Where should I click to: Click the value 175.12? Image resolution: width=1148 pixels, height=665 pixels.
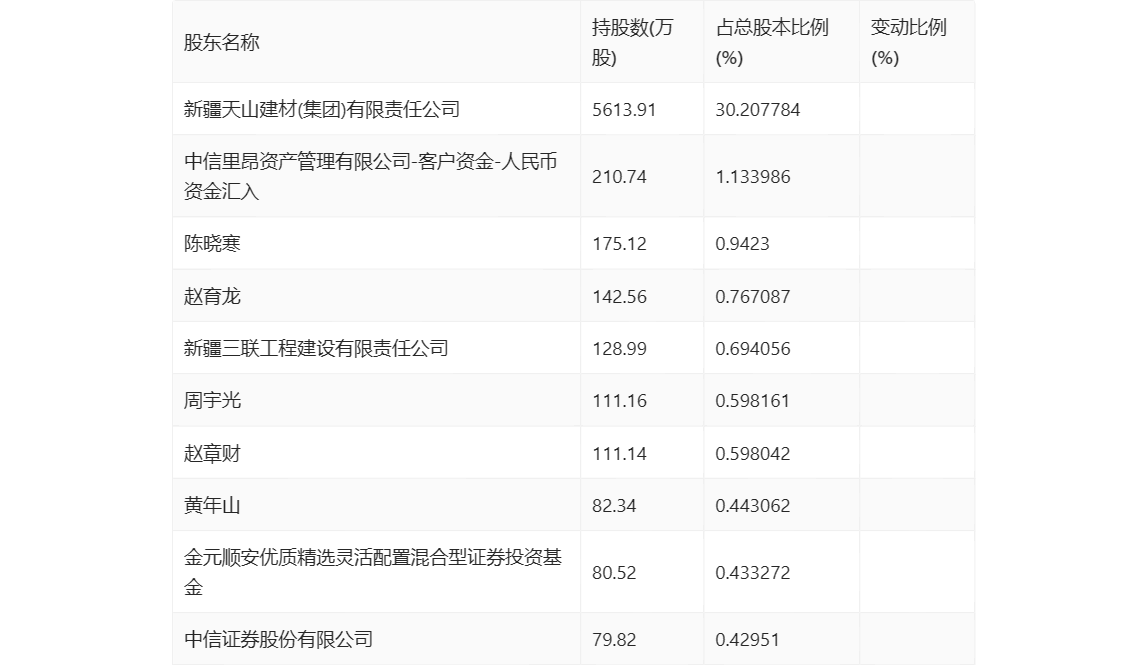coord(619,244)
